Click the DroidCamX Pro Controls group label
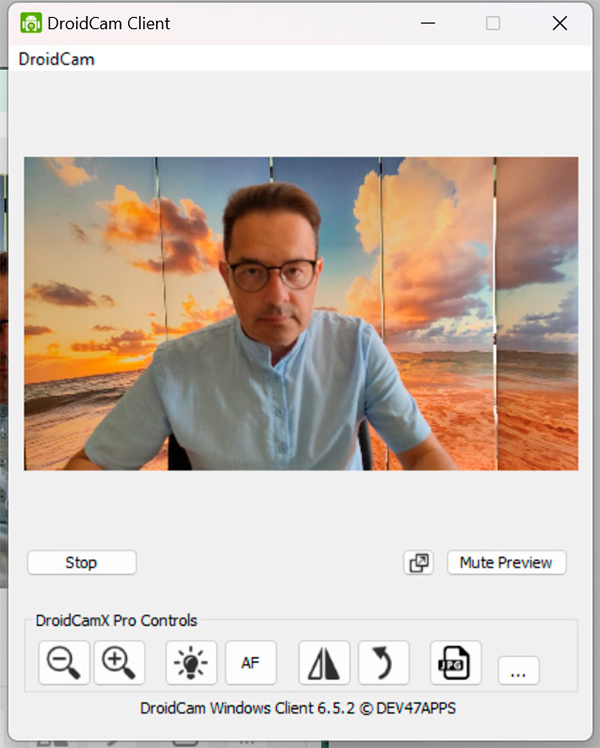The image size is (600, 748). (x=116, y=620)
